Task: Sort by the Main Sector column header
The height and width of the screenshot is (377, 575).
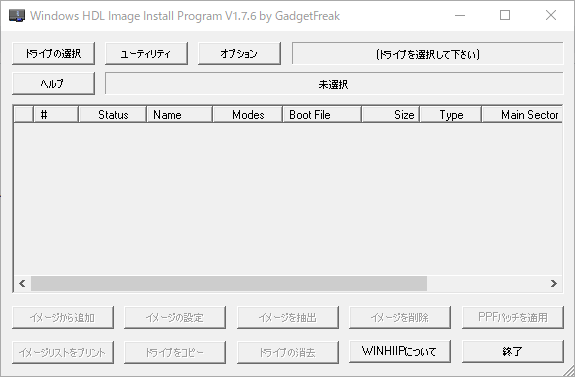Action: pyautogui.click(x=522, y=114)
